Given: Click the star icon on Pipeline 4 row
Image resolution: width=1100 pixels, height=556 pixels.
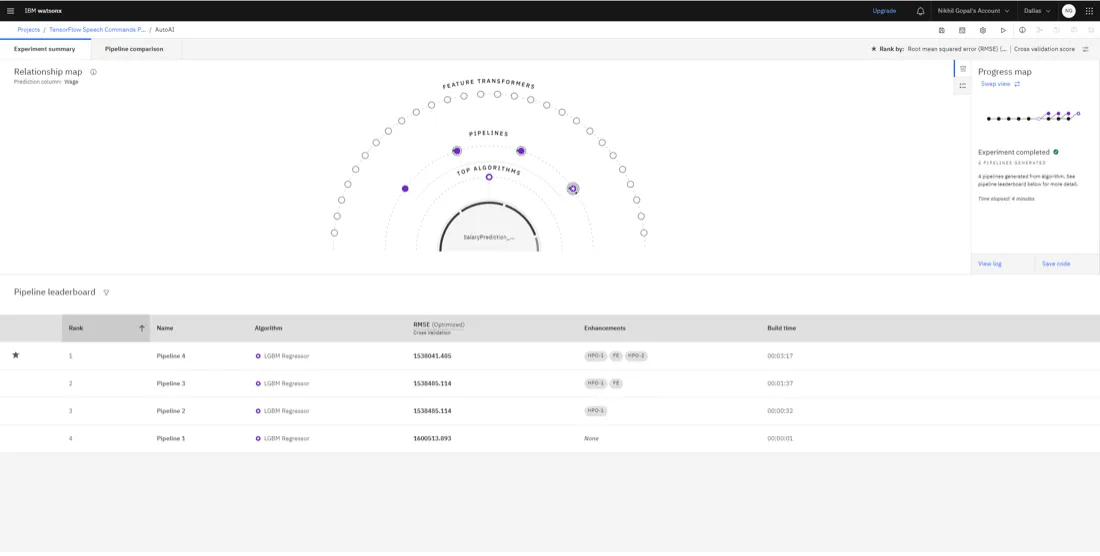Looking at the screenshot, I should [15, 355].
